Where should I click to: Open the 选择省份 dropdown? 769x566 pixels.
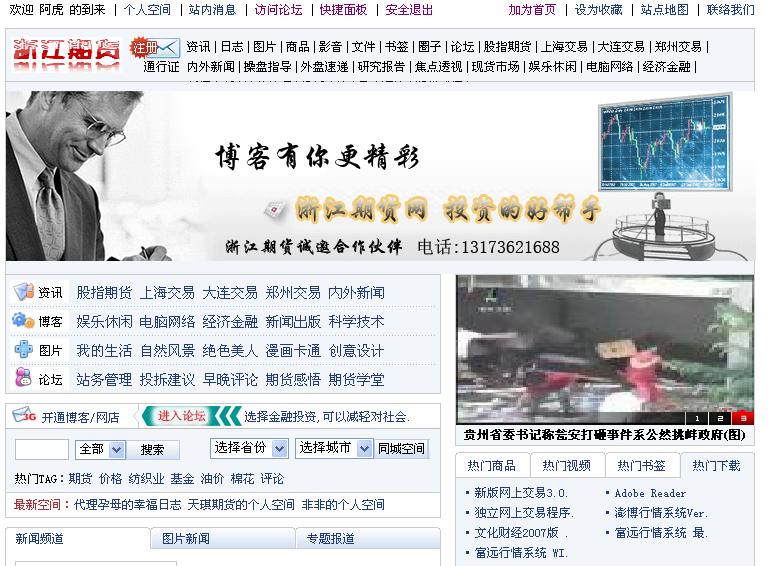249,448
